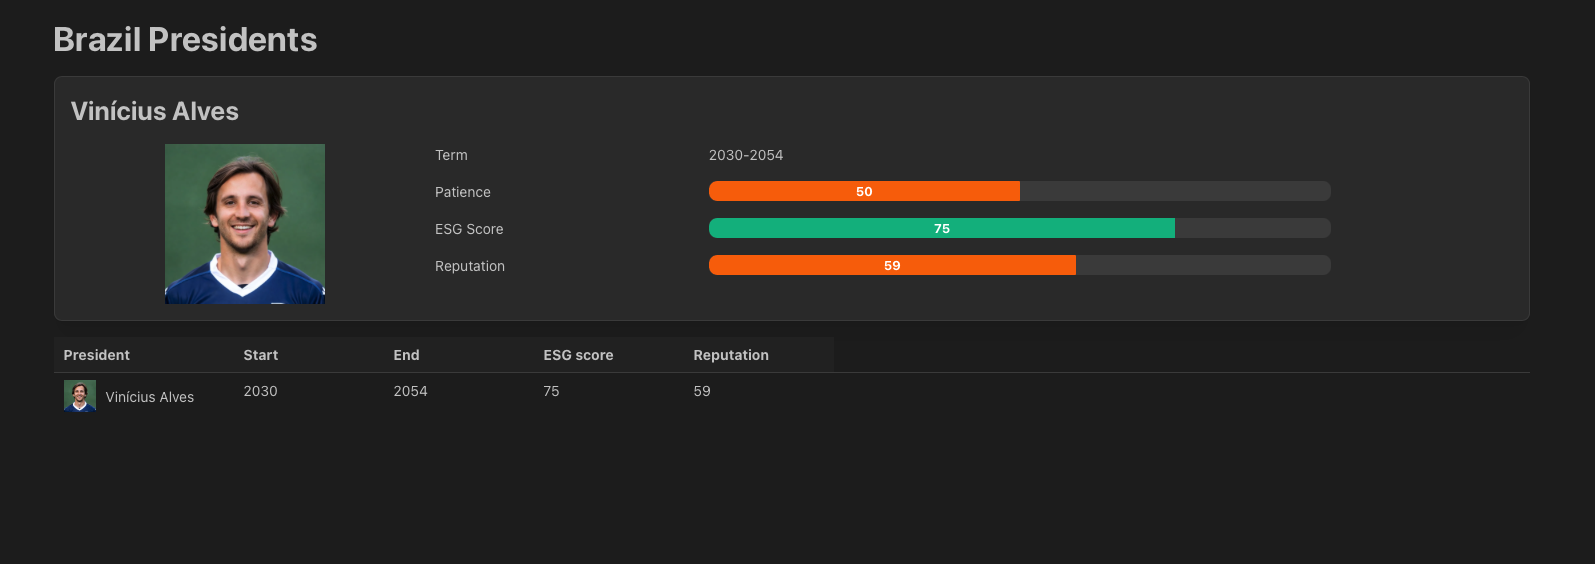This screenshot has width=1595, height=564.
Task: Click start year 2030 table cell
Action: pyautogui.click(x=260, y=391)
